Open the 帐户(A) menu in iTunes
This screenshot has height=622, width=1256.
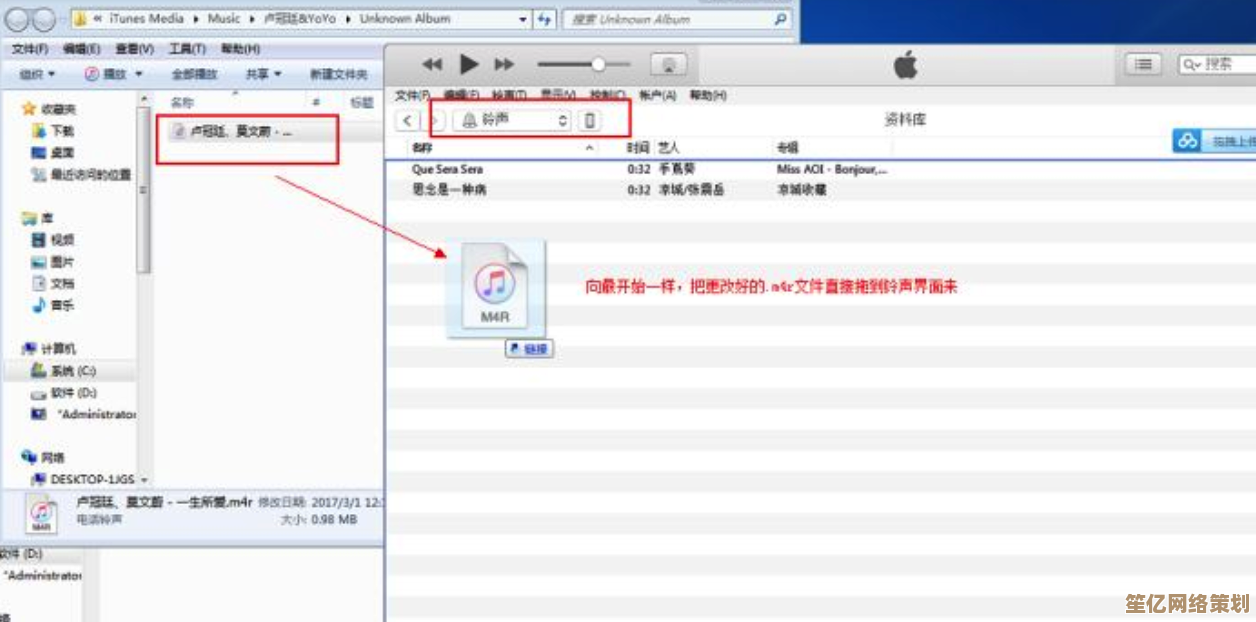point(657,95)
